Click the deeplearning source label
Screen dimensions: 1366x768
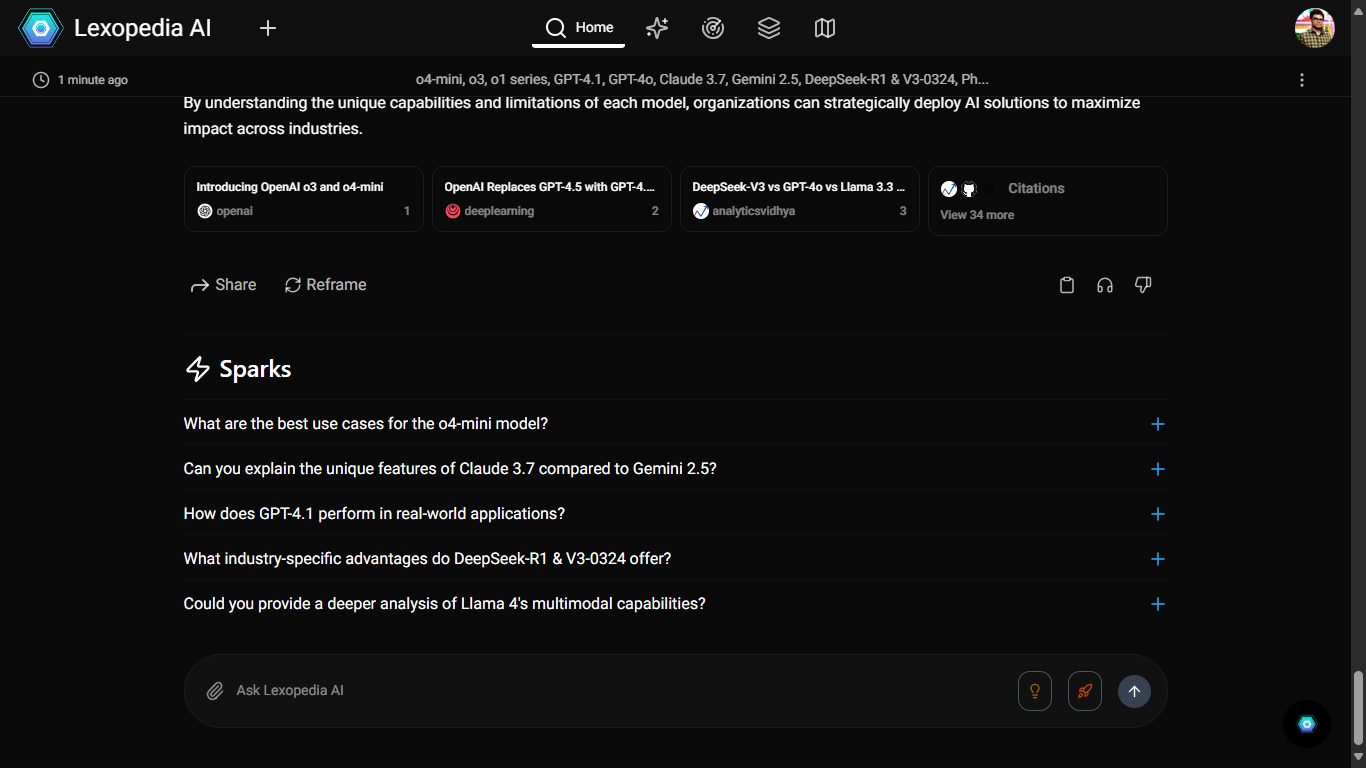tap(499, 211)
